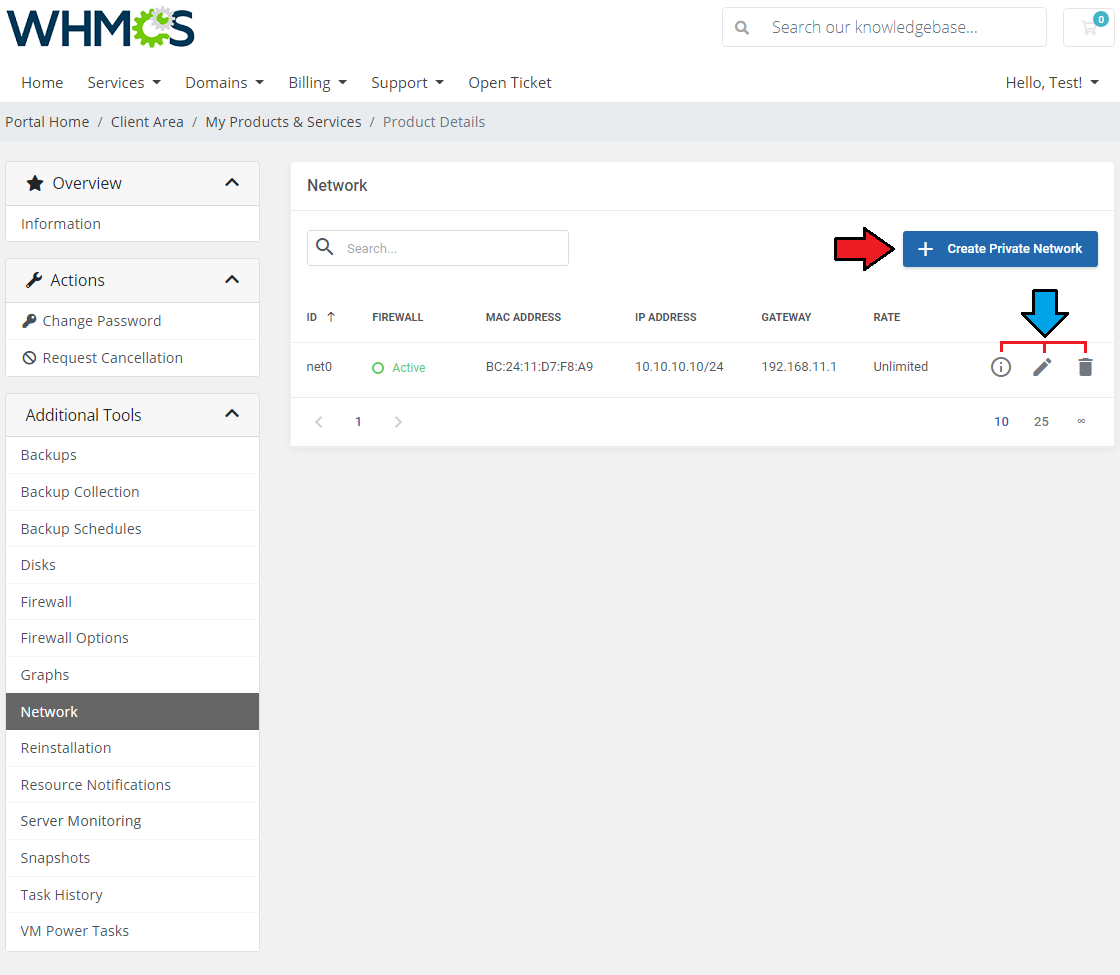Click the WHMCS logo

(x=101, y=27)
